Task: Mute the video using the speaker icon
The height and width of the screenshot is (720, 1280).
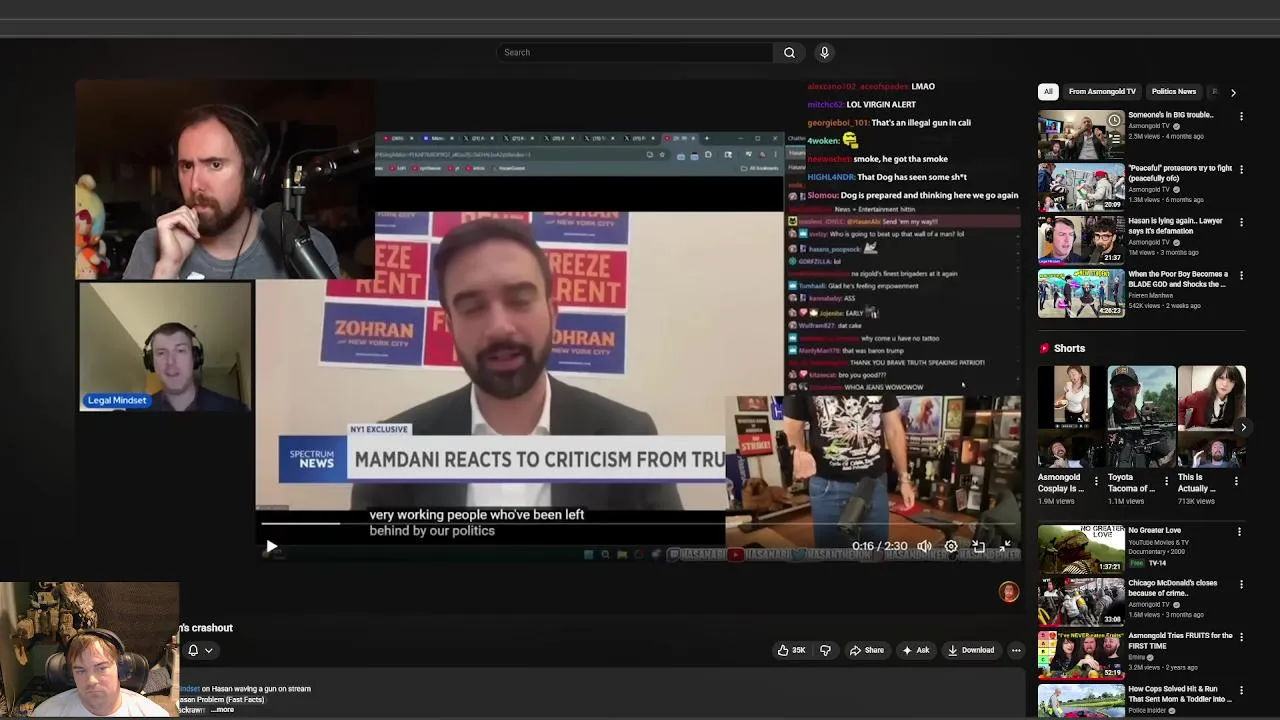Action: [924, 547]
